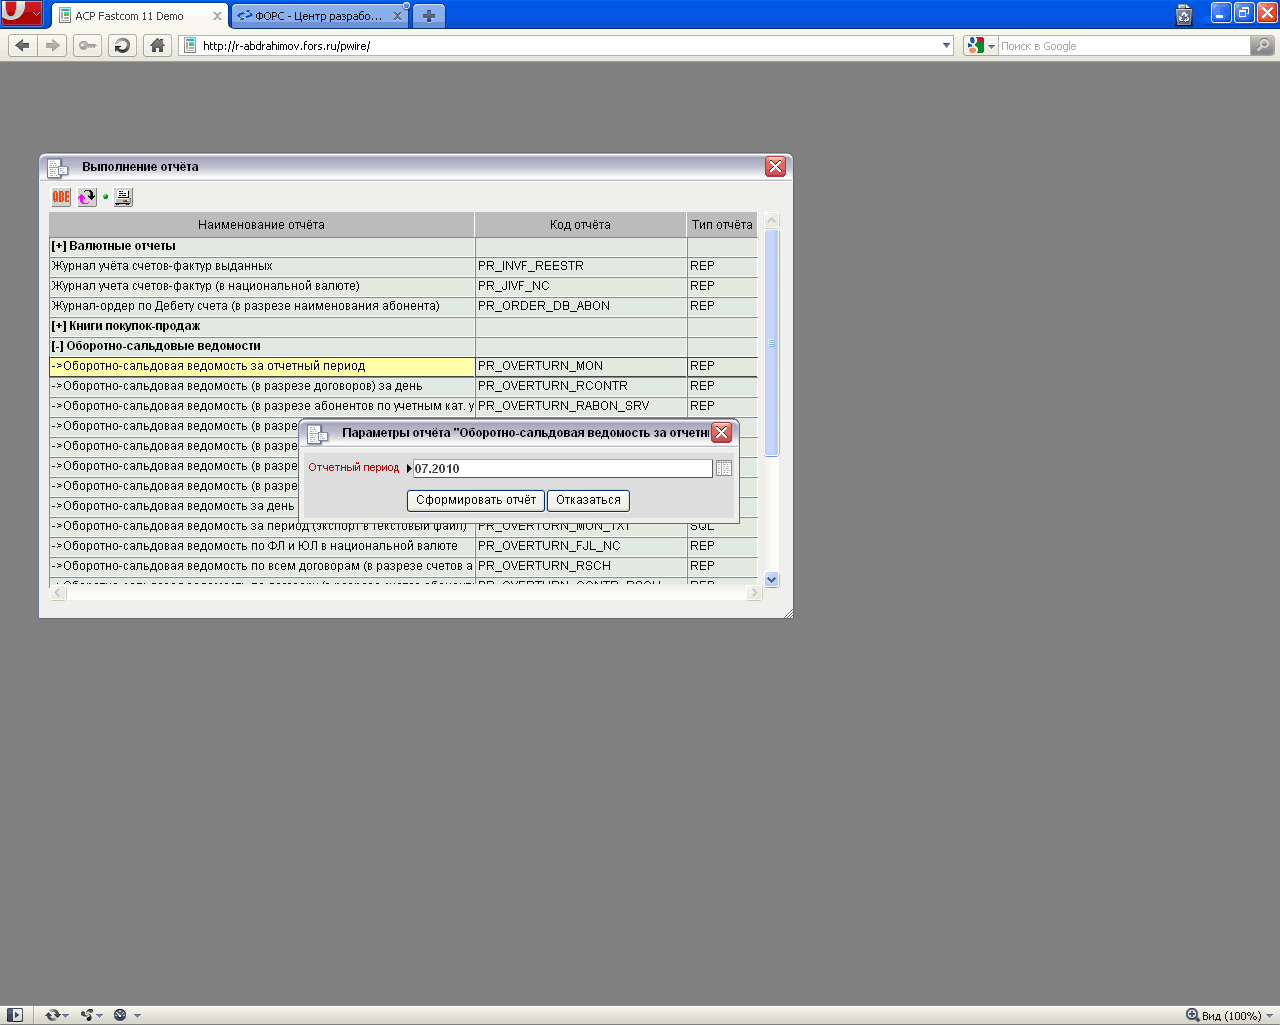Select the ACP Fastcom 11 Demo tab
1280x1025 pixels.
tap(140, 16)
